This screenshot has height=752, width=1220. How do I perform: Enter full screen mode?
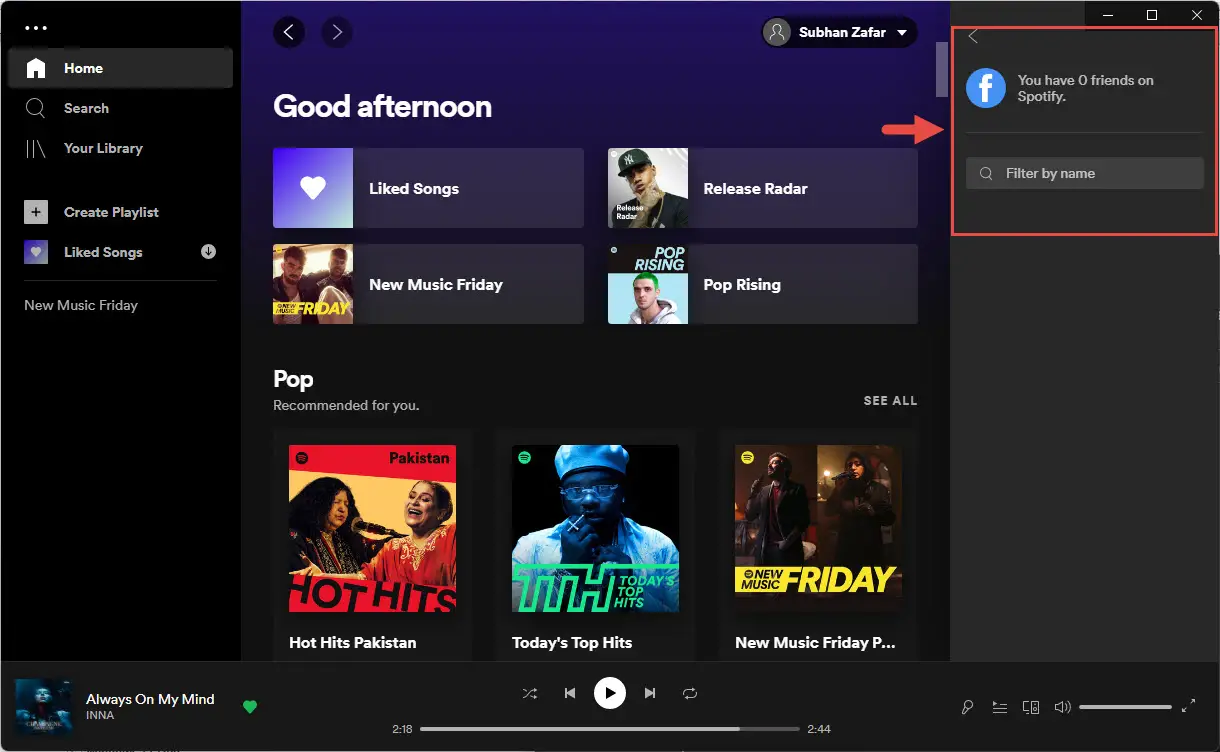(x=1188, y=707)
